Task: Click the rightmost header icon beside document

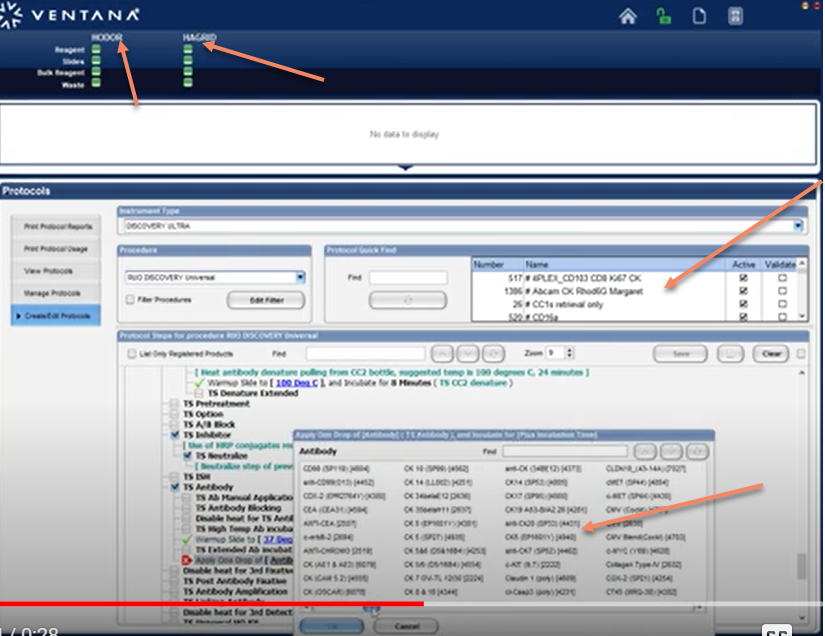Action: pyautogui.click(x=735, y=16)
